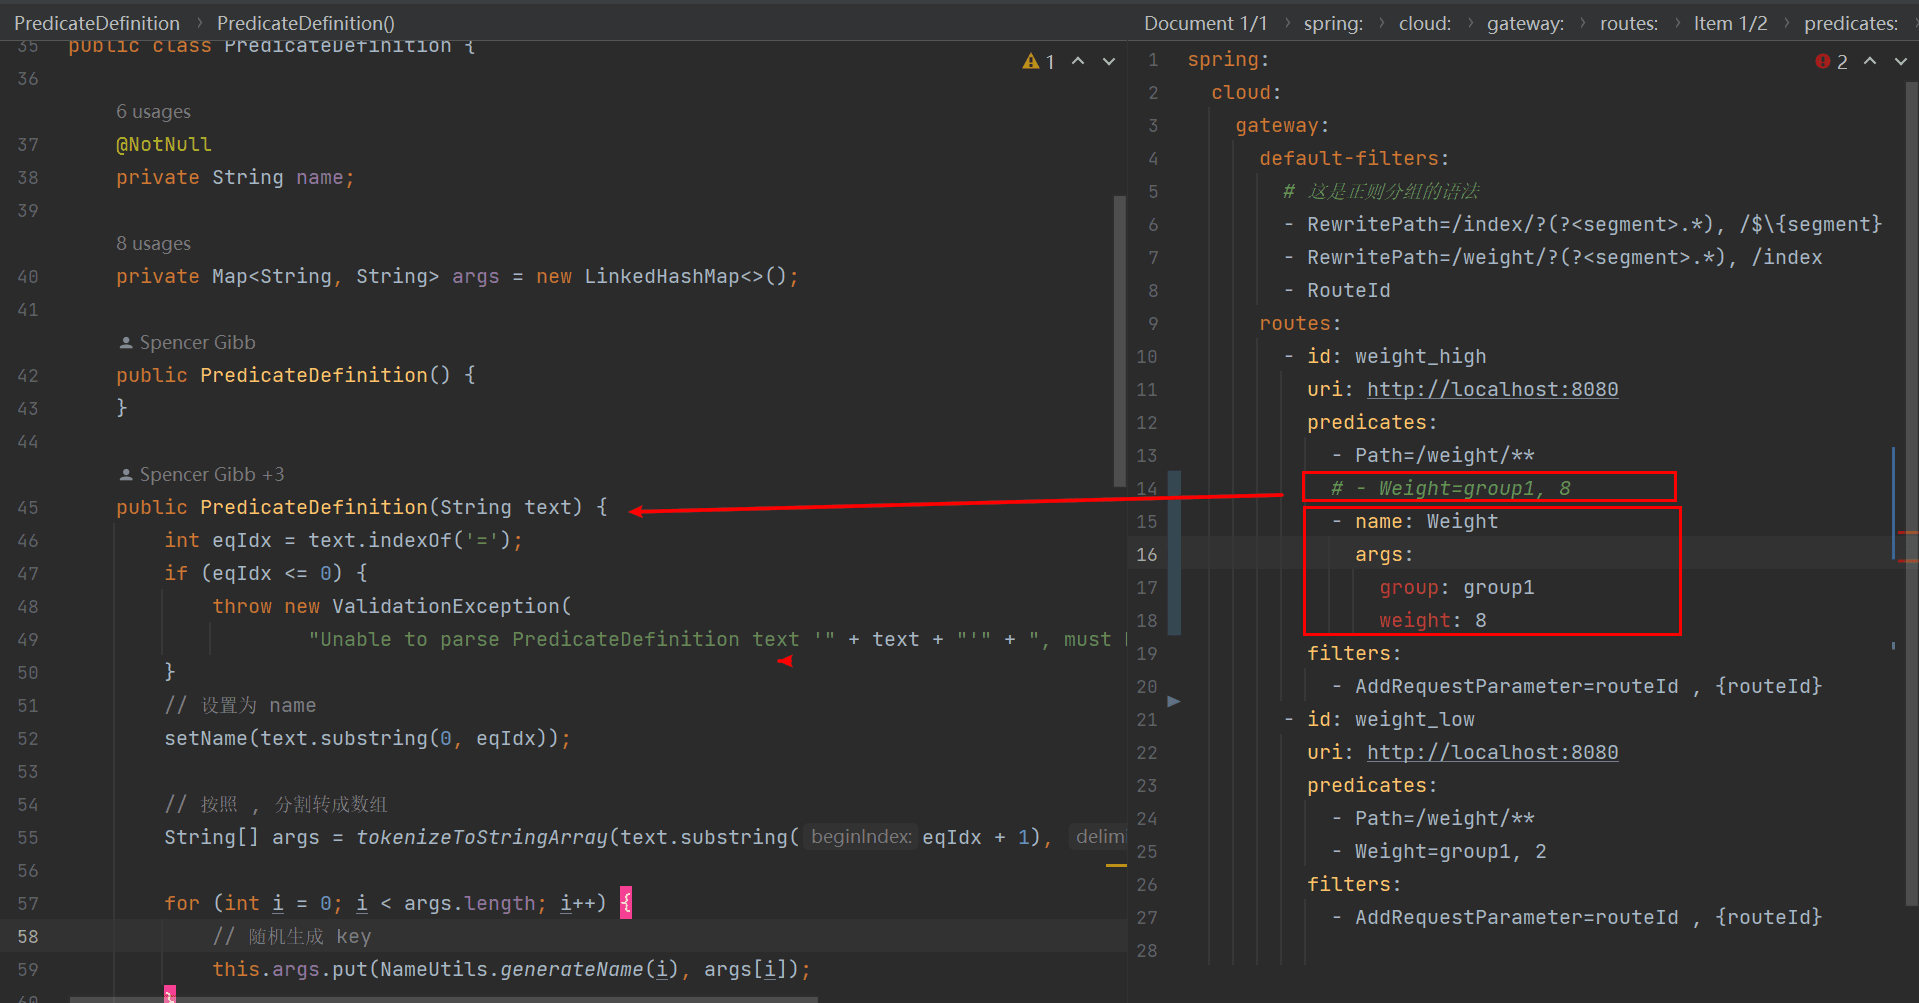Toggle a breakpoint at Java line 46

pos(28,541)
